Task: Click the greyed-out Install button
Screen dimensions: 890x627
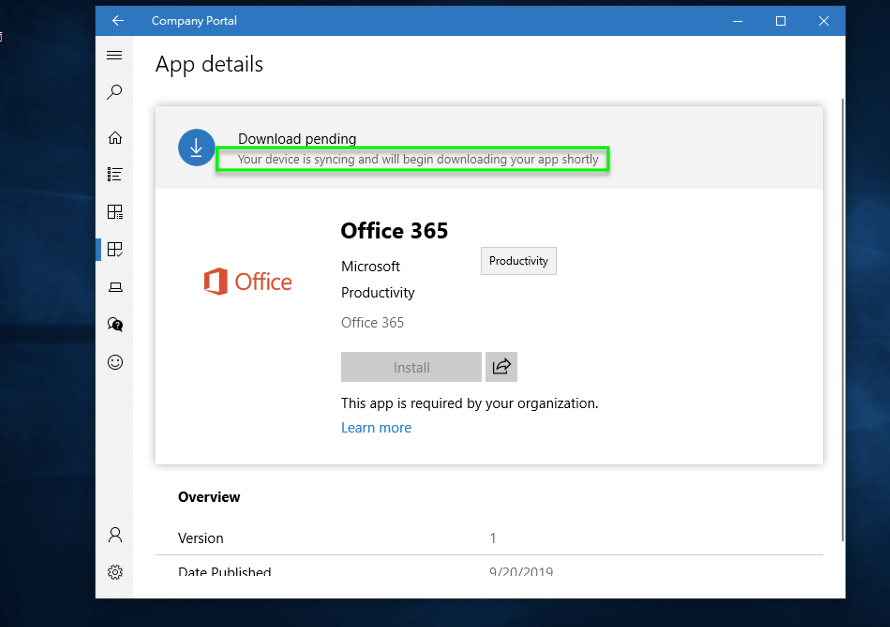Action: pos(411,367)
